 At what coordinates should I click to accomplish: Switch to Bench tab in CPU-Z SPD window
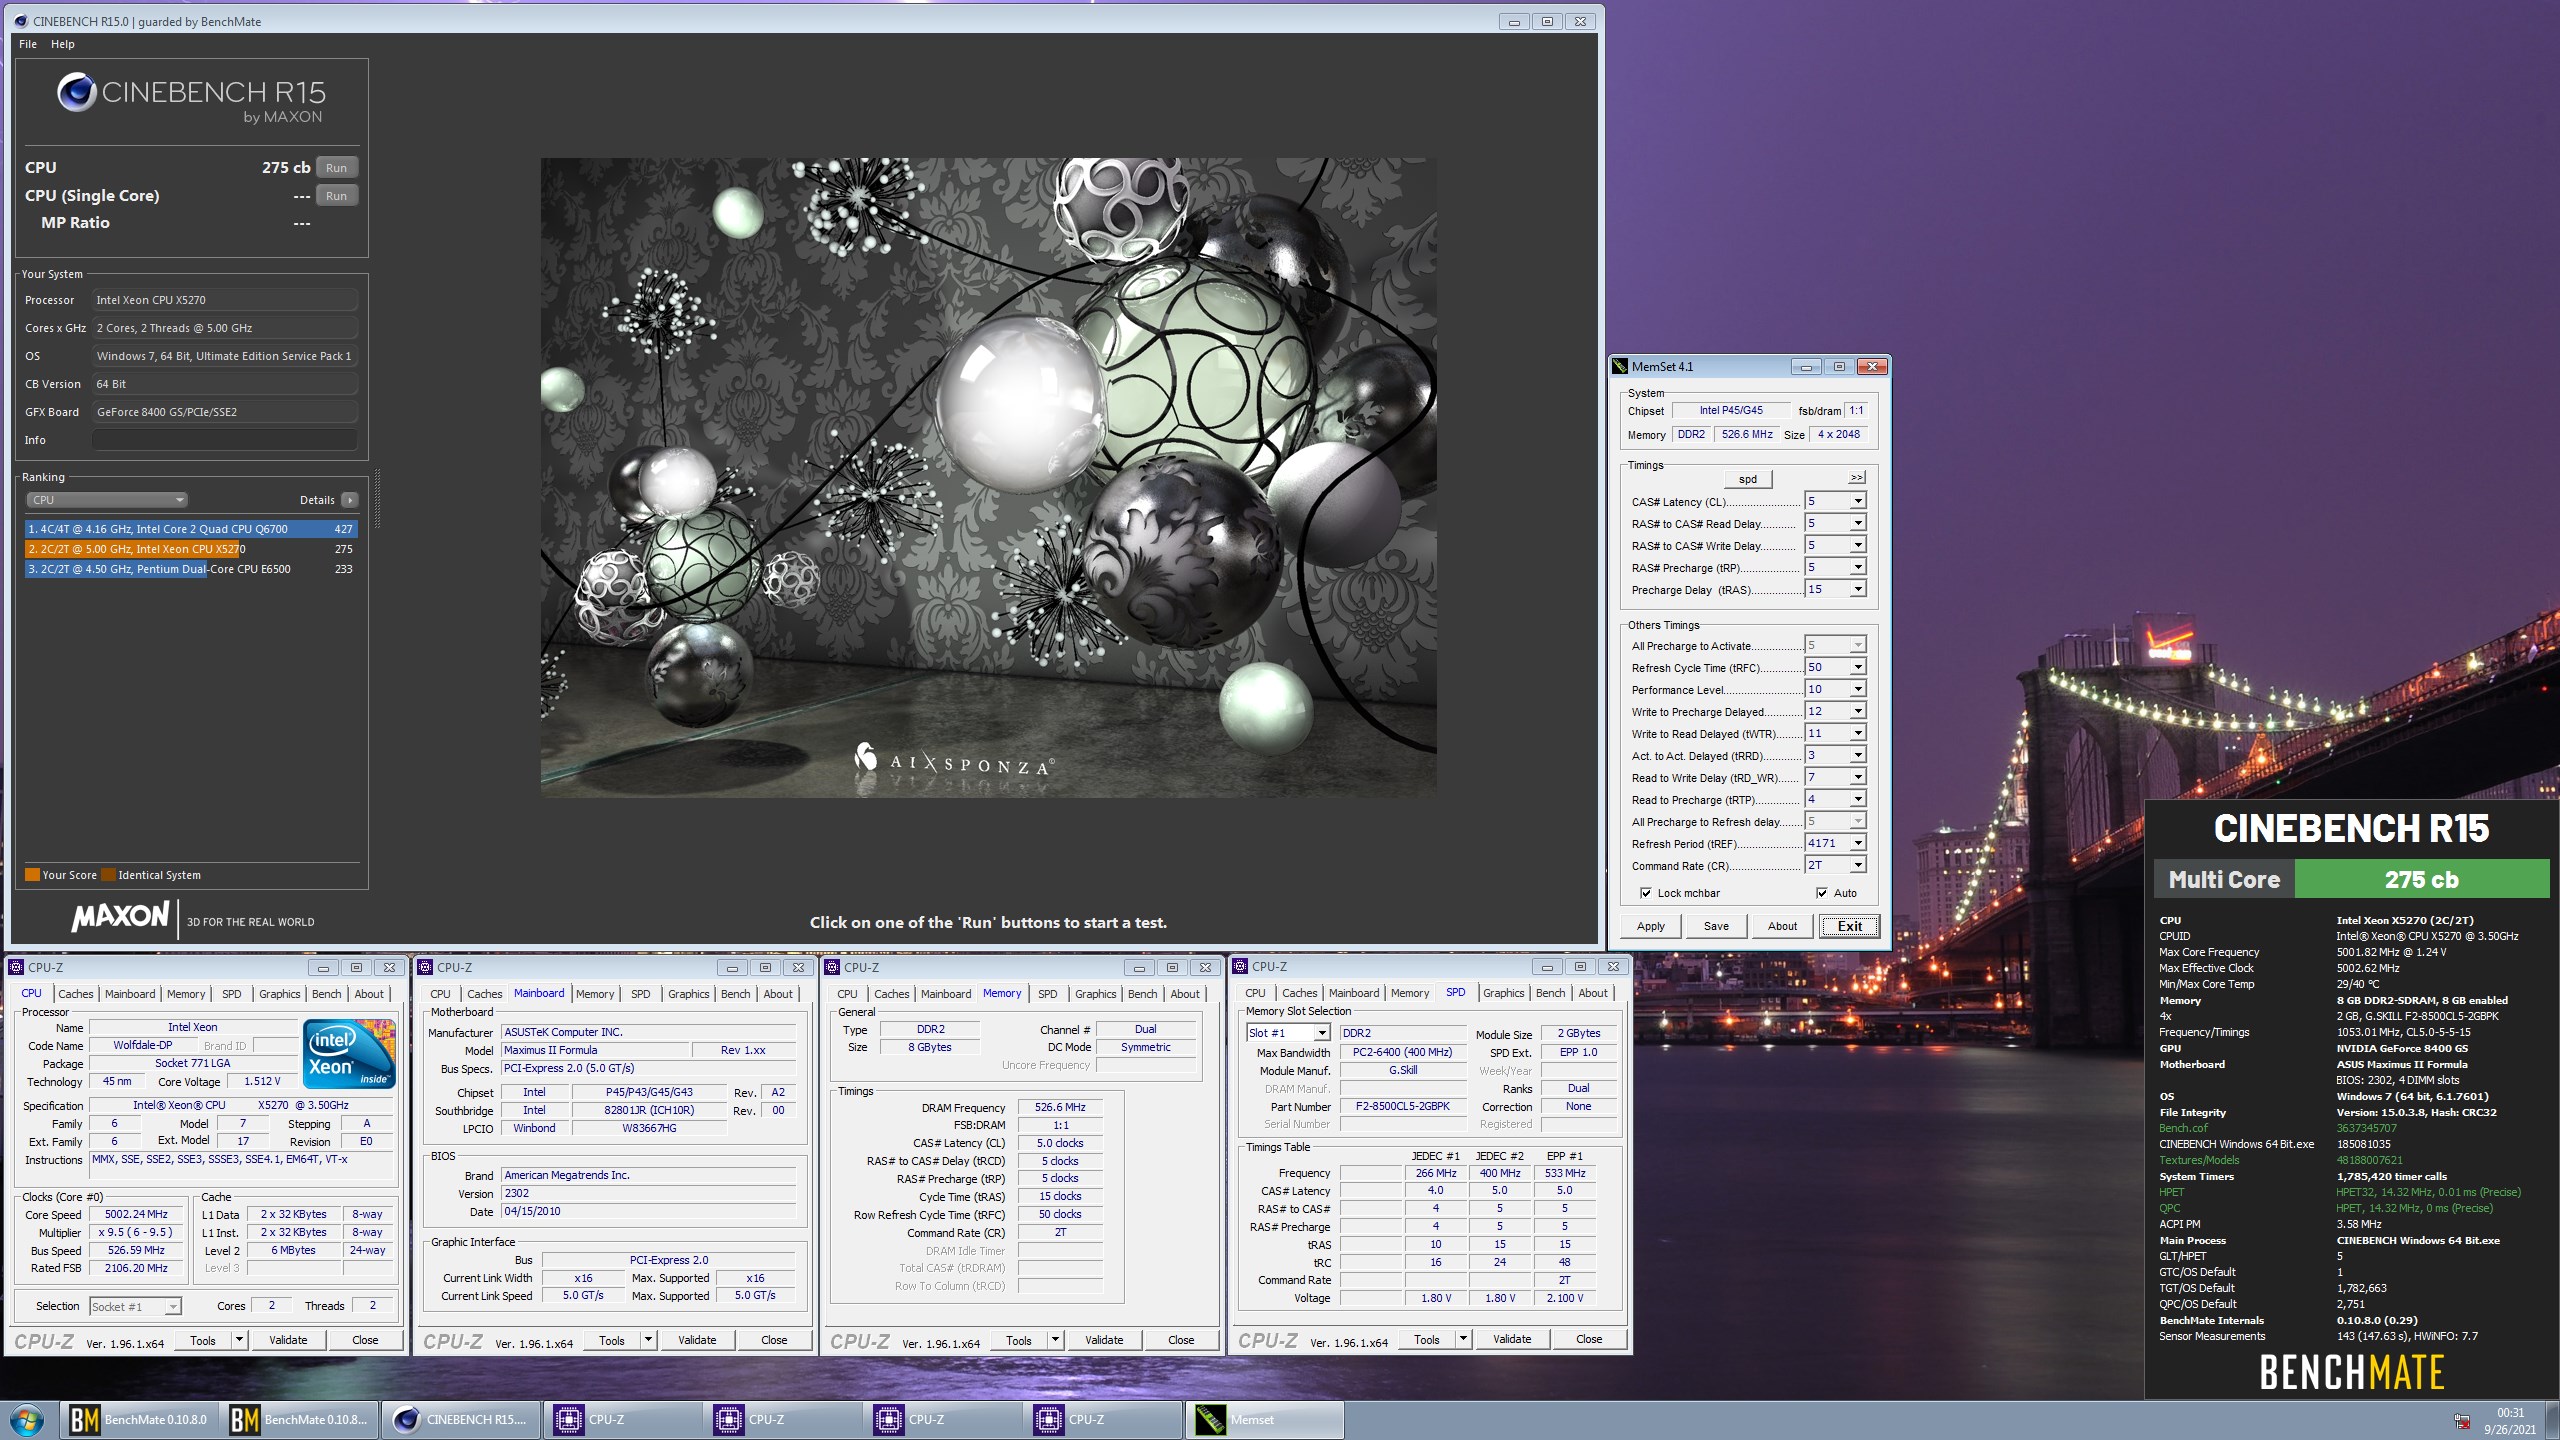click(1550, 993)
